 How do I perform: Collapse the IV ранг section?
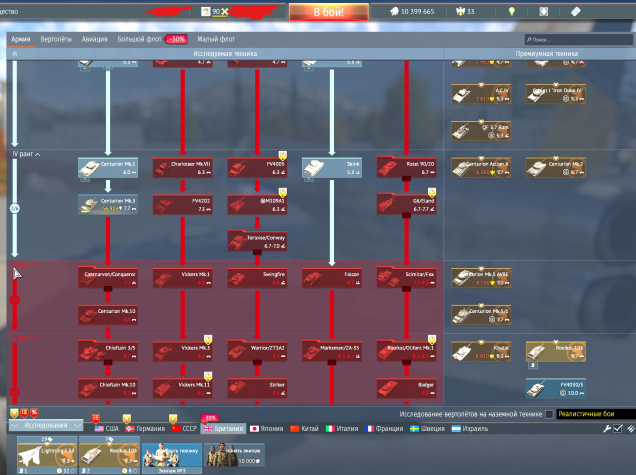click(x=14, y=154)
